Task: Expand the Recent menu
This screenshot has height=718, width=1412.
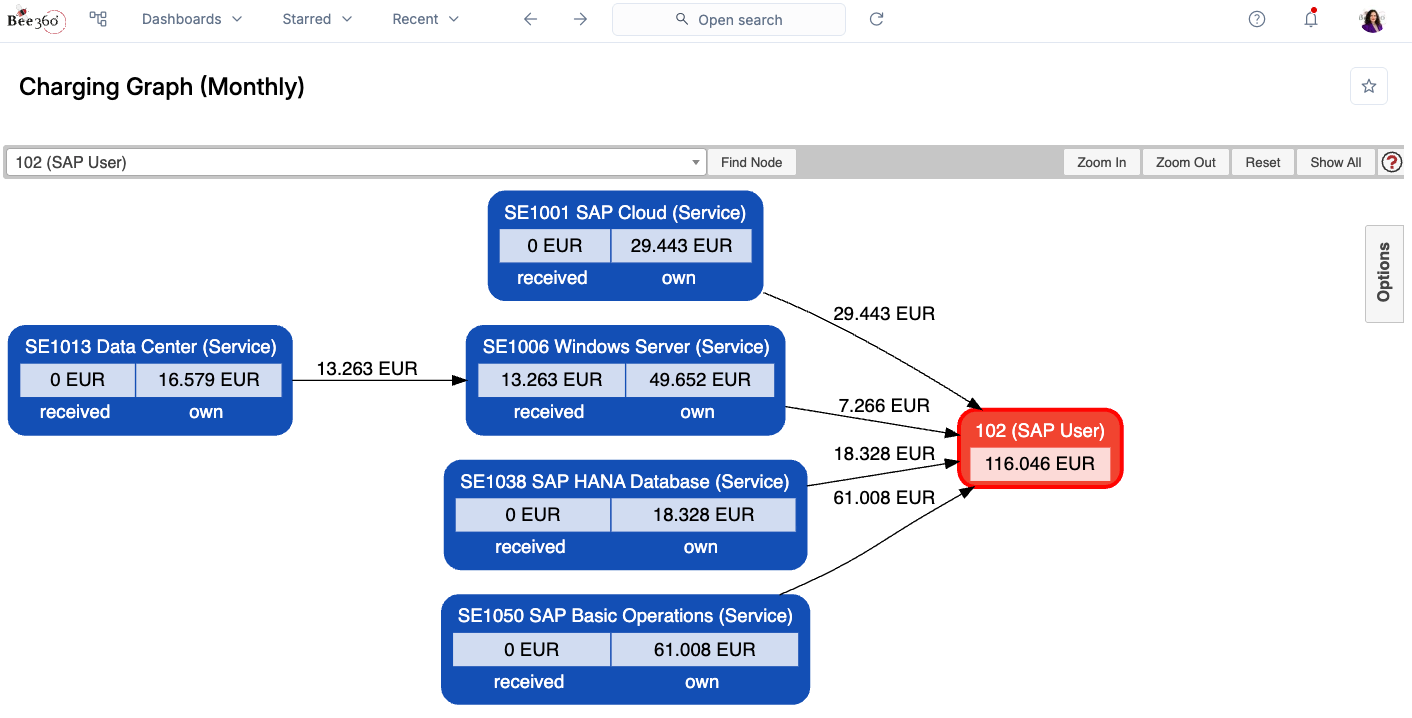Action: tap(424, 19)
